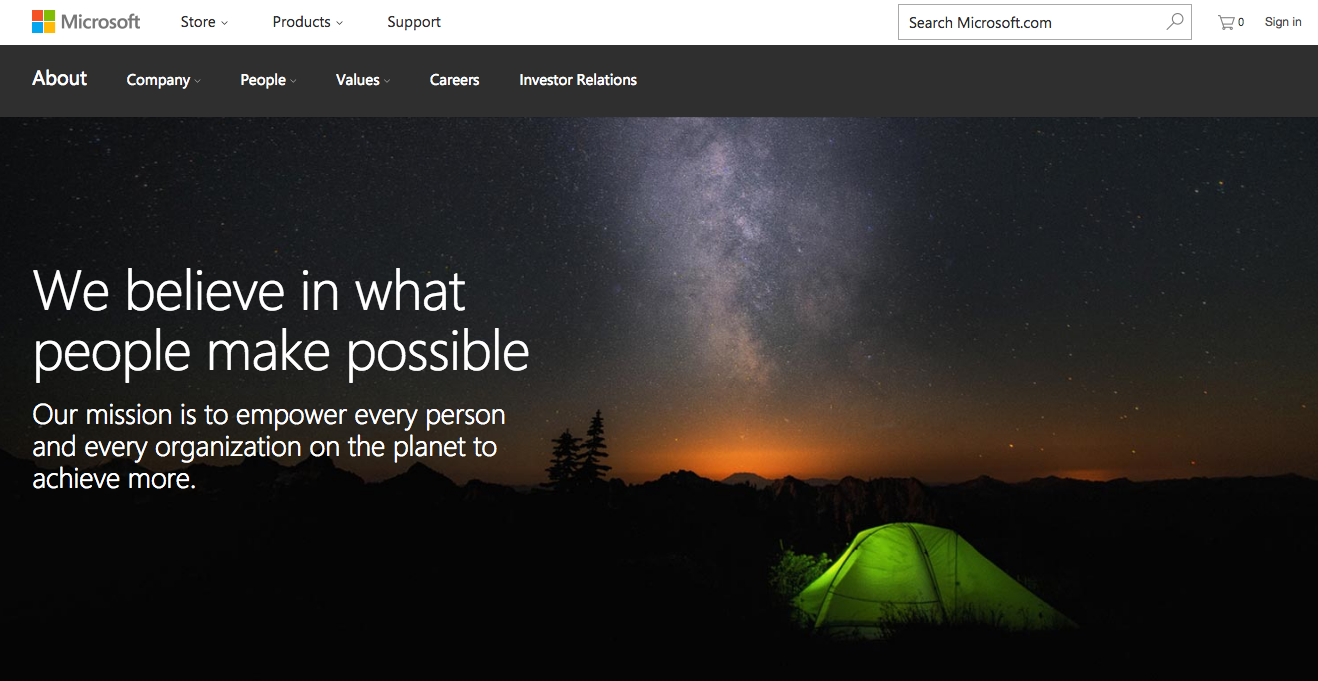The image size is (1318, 681).
Task: Click the Sign in link
Action: point(1283,22)
